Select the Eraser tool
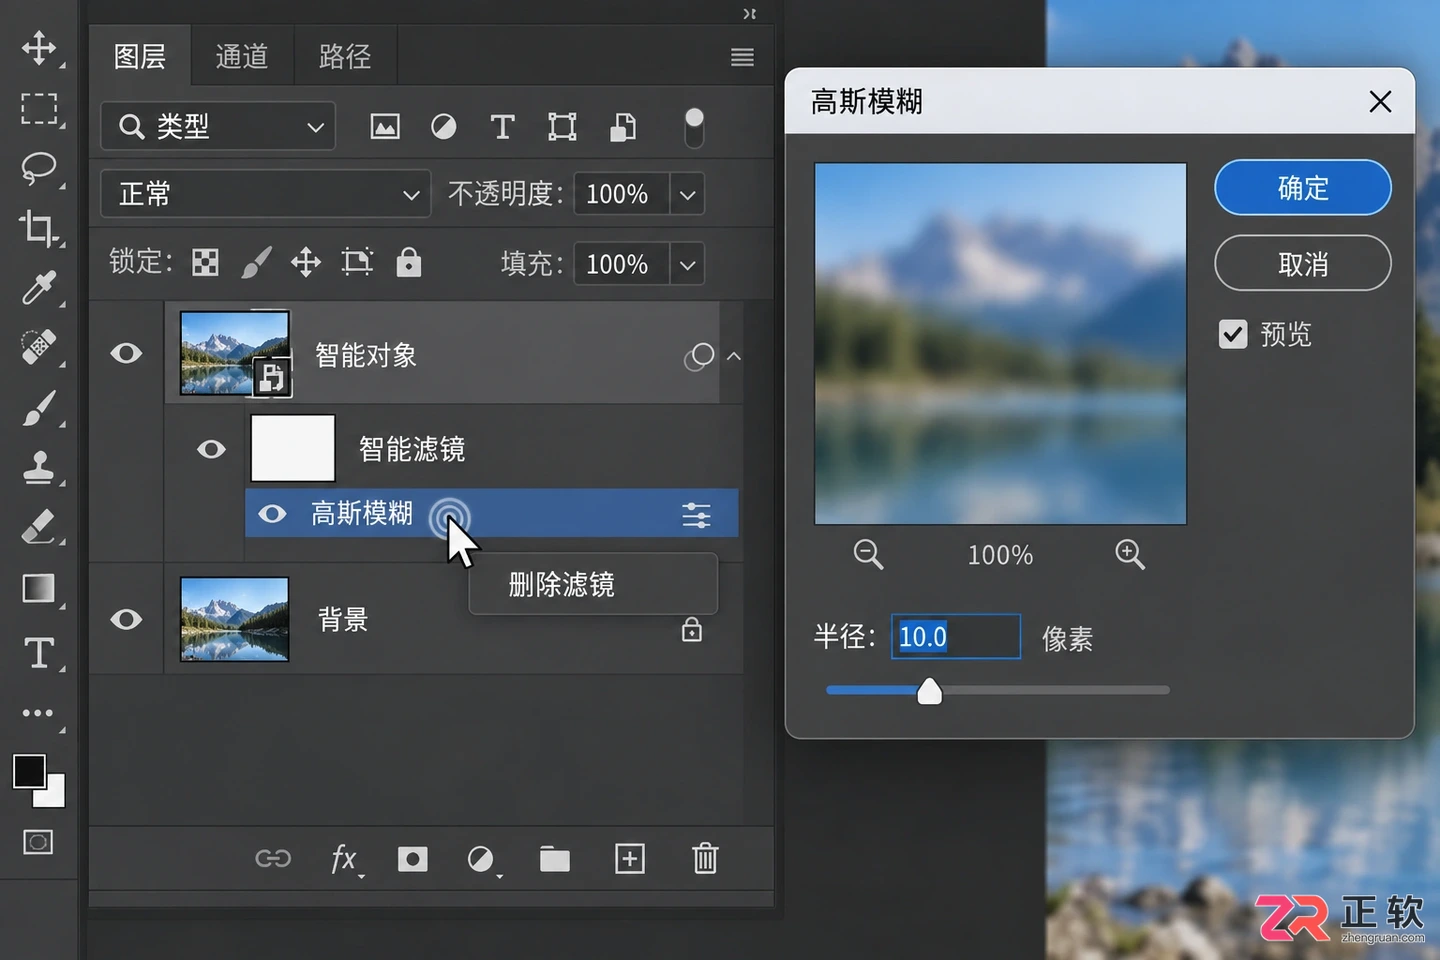The height and width of the screenshot is (960, 1440). 39,527
